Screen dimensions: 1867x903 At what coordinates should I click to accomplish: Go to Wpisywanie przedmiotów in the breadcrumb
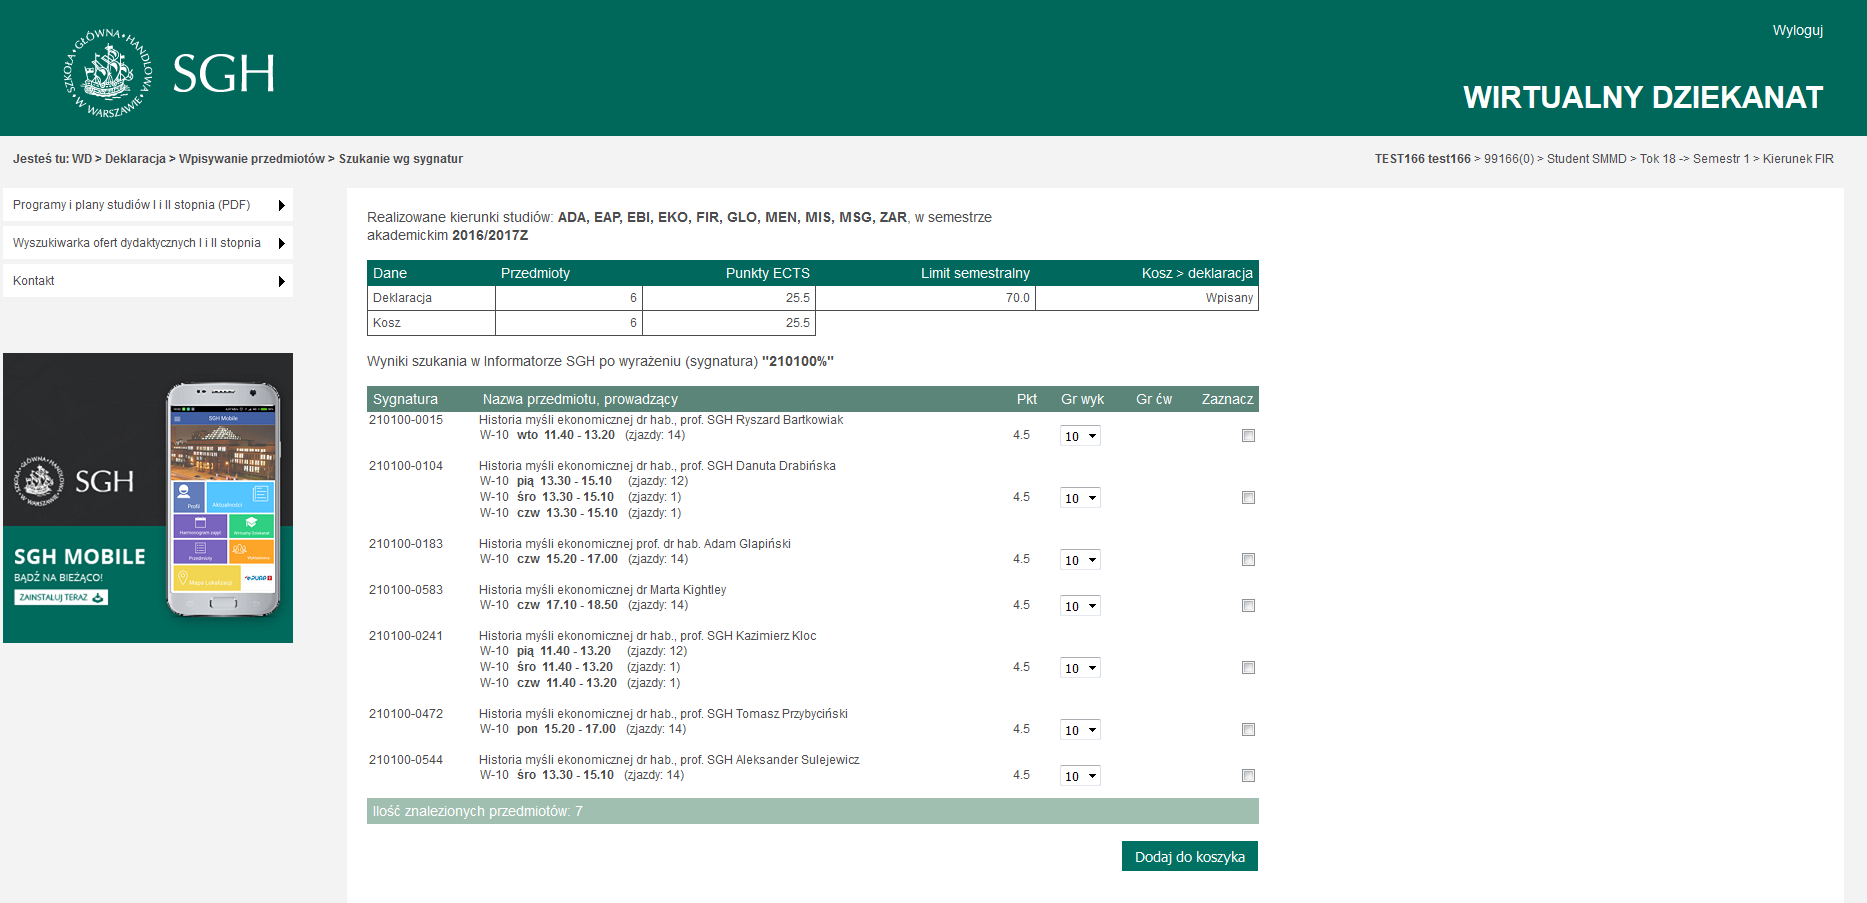[252, 159]
